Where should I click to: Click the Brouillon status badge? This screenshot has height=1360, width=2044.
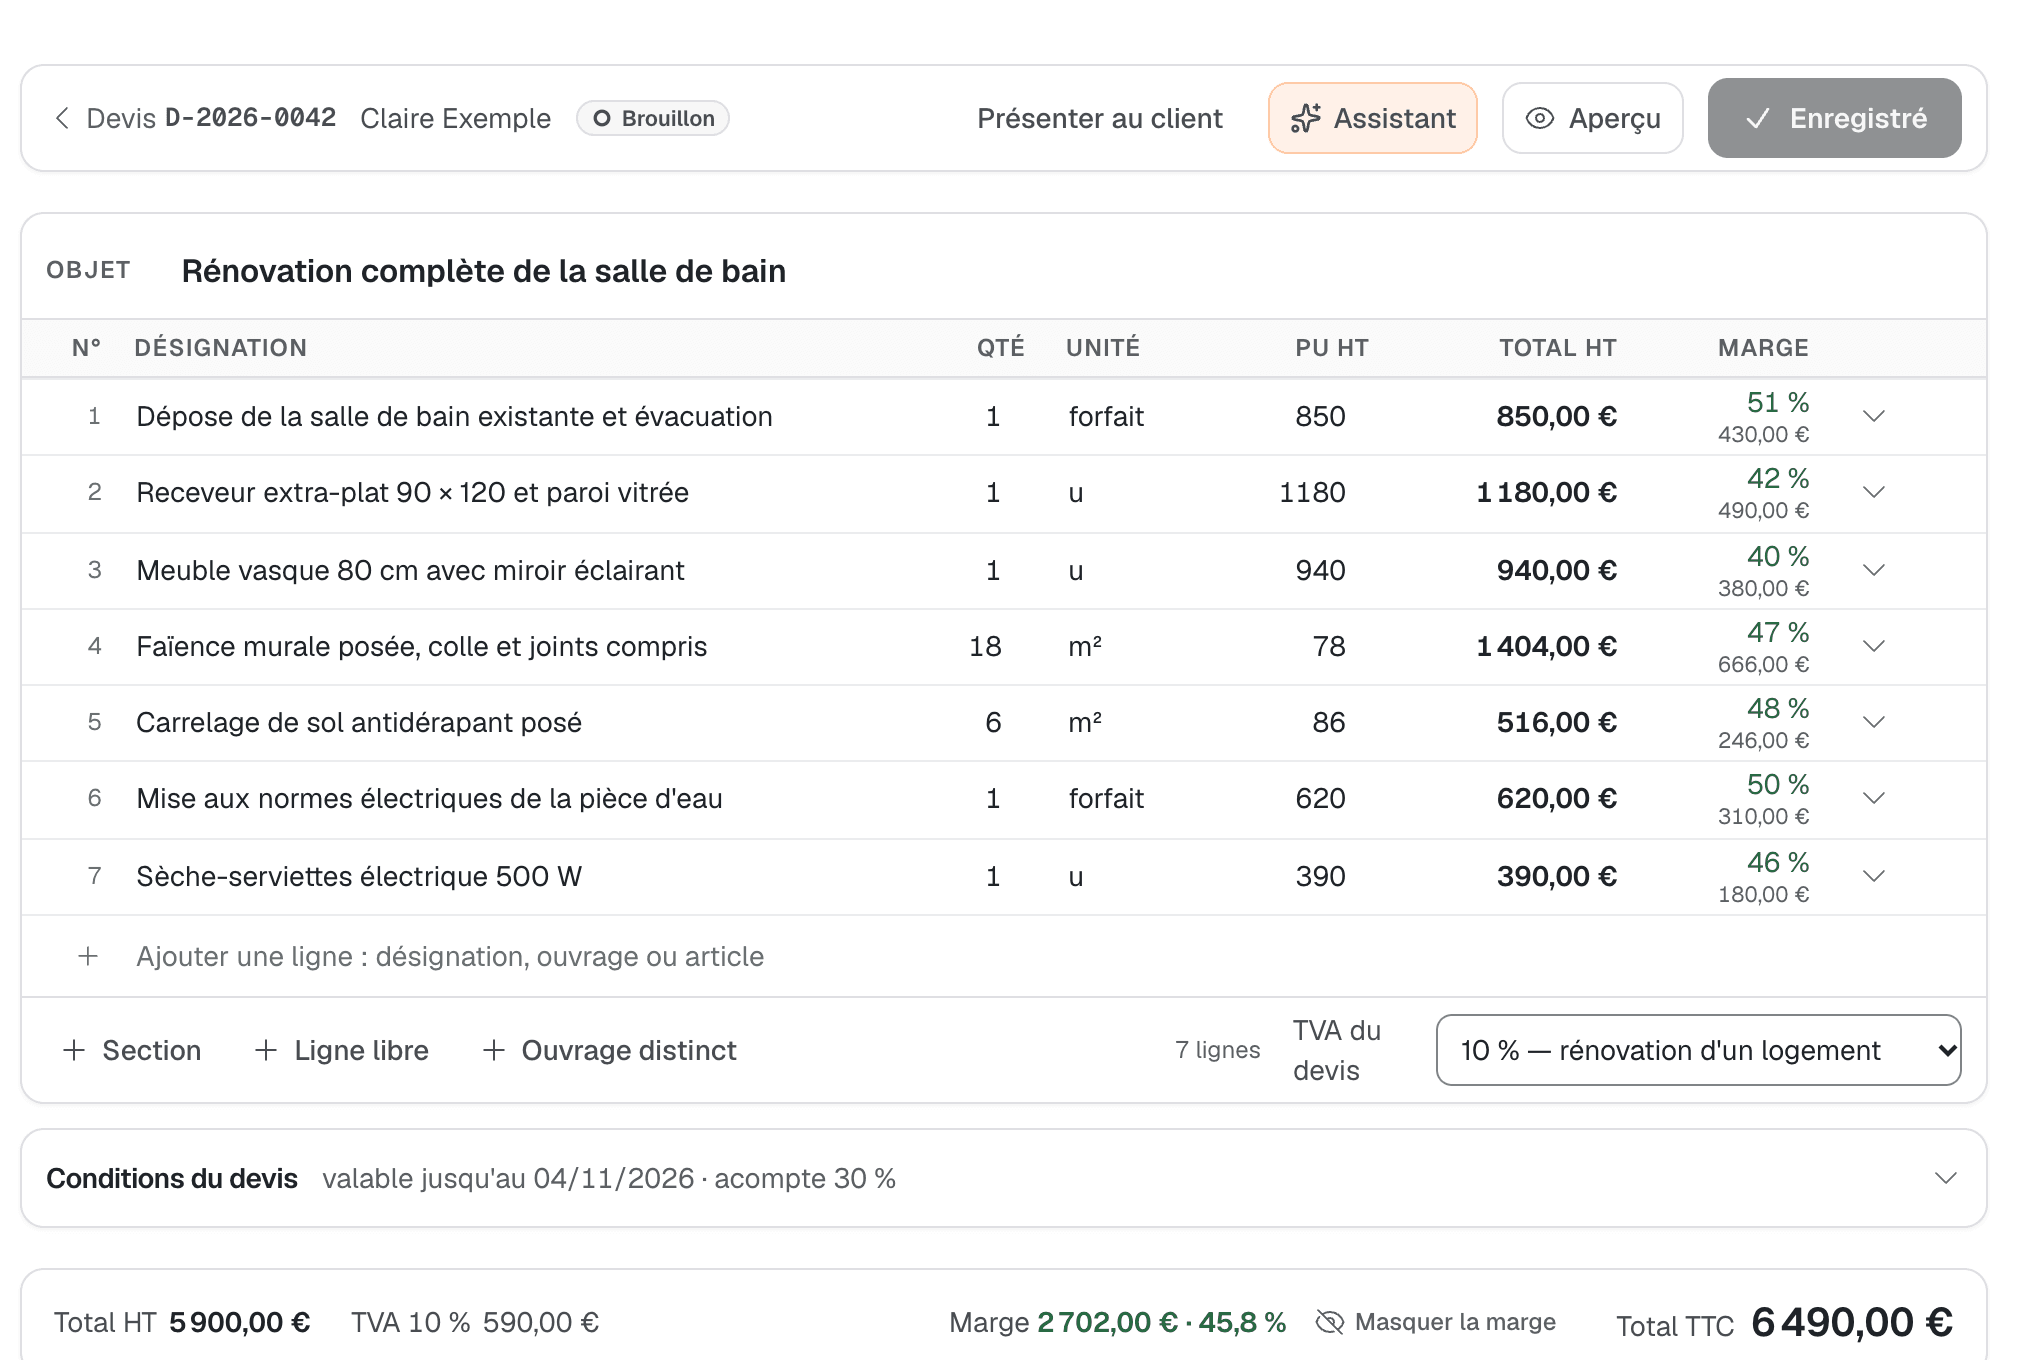[x=652, y=118]
